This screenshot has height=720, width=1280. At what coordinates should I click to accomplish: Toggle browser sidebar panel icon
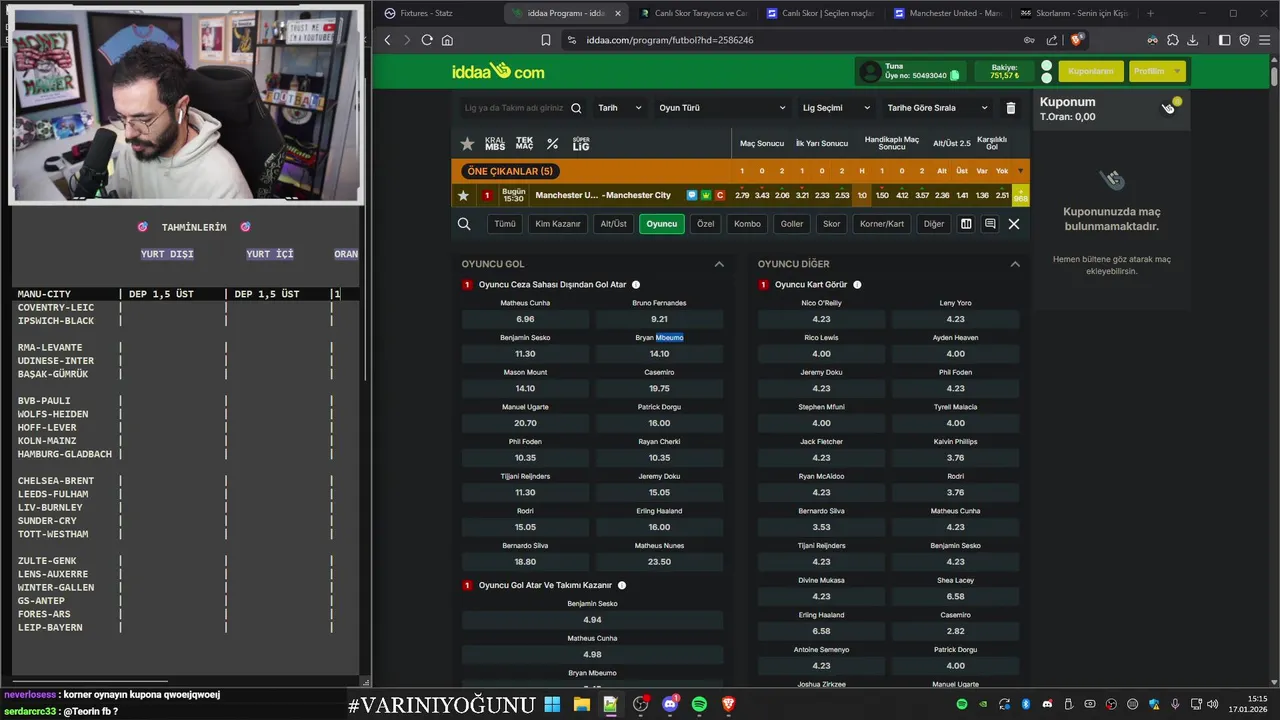click(1224, 40)
